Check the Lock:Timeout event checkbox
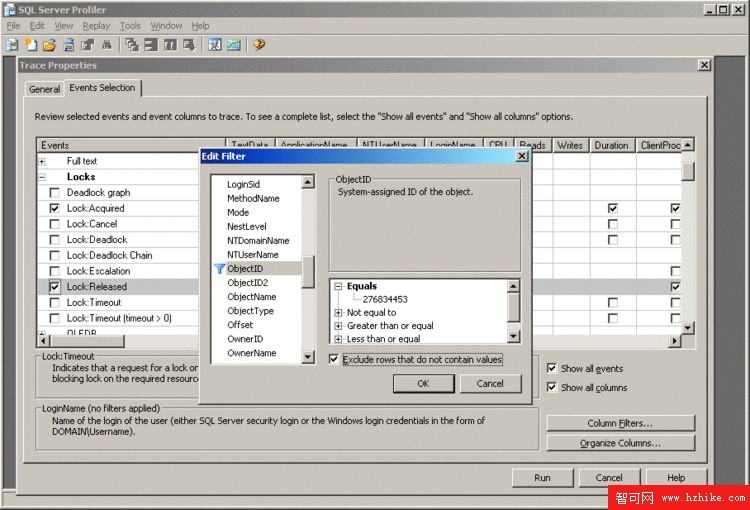 (55, 302)
